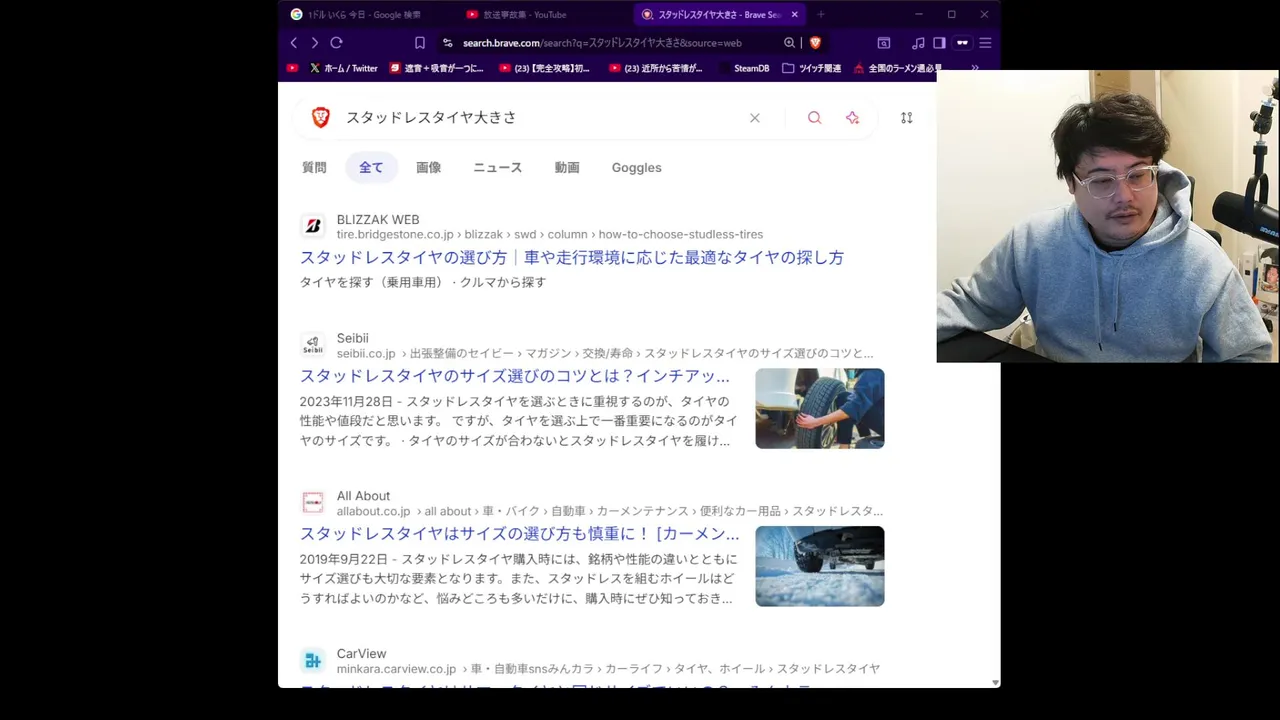1280x720 pixels.
Task: Open the first YouTube icon bookmark
Action: [x=292, y=68]
